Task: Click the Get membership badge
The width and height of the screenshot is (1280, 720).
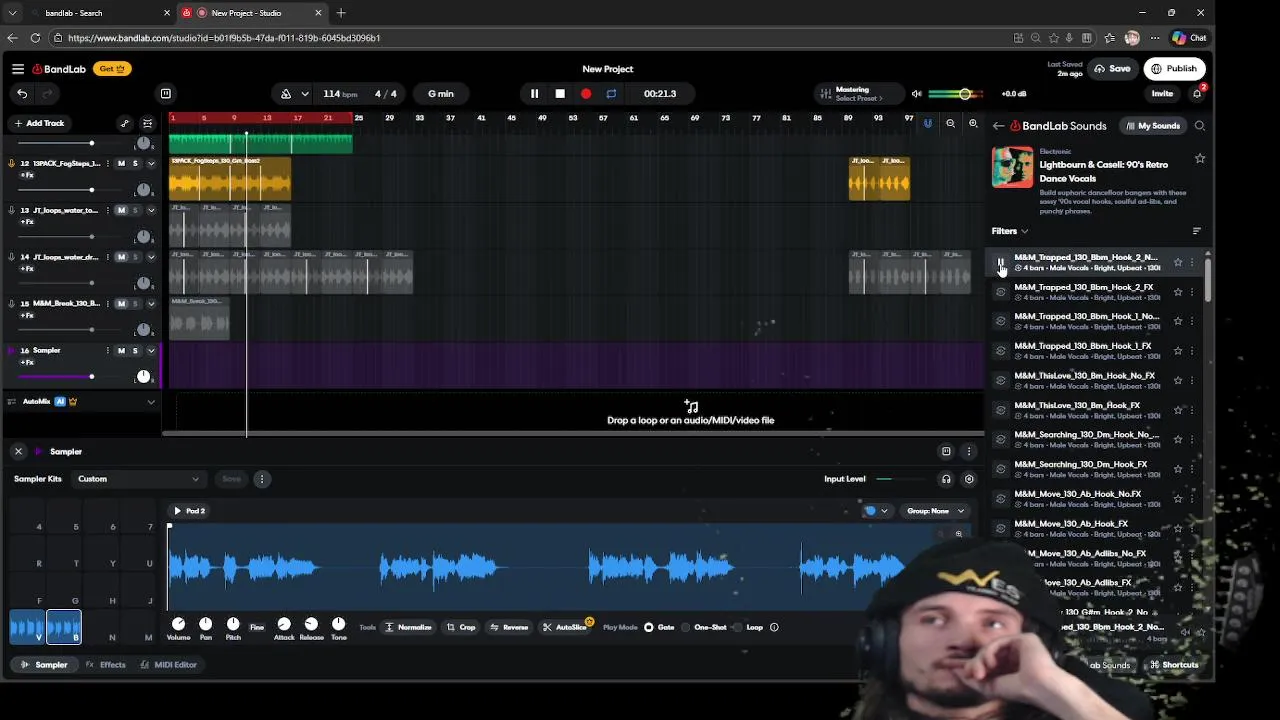Action: click(x=112, y=69)
